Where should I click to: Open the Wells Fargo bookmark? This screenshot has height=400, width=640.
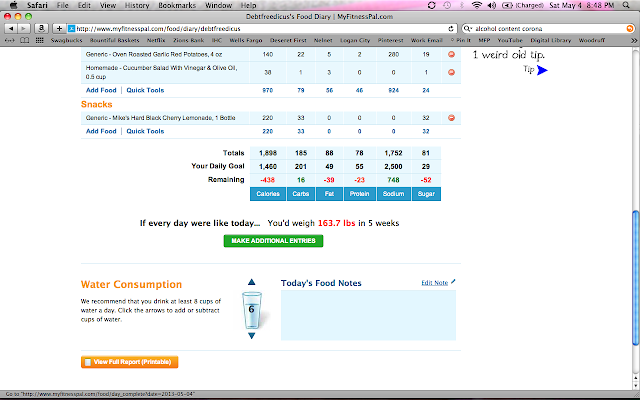[246, 40]
